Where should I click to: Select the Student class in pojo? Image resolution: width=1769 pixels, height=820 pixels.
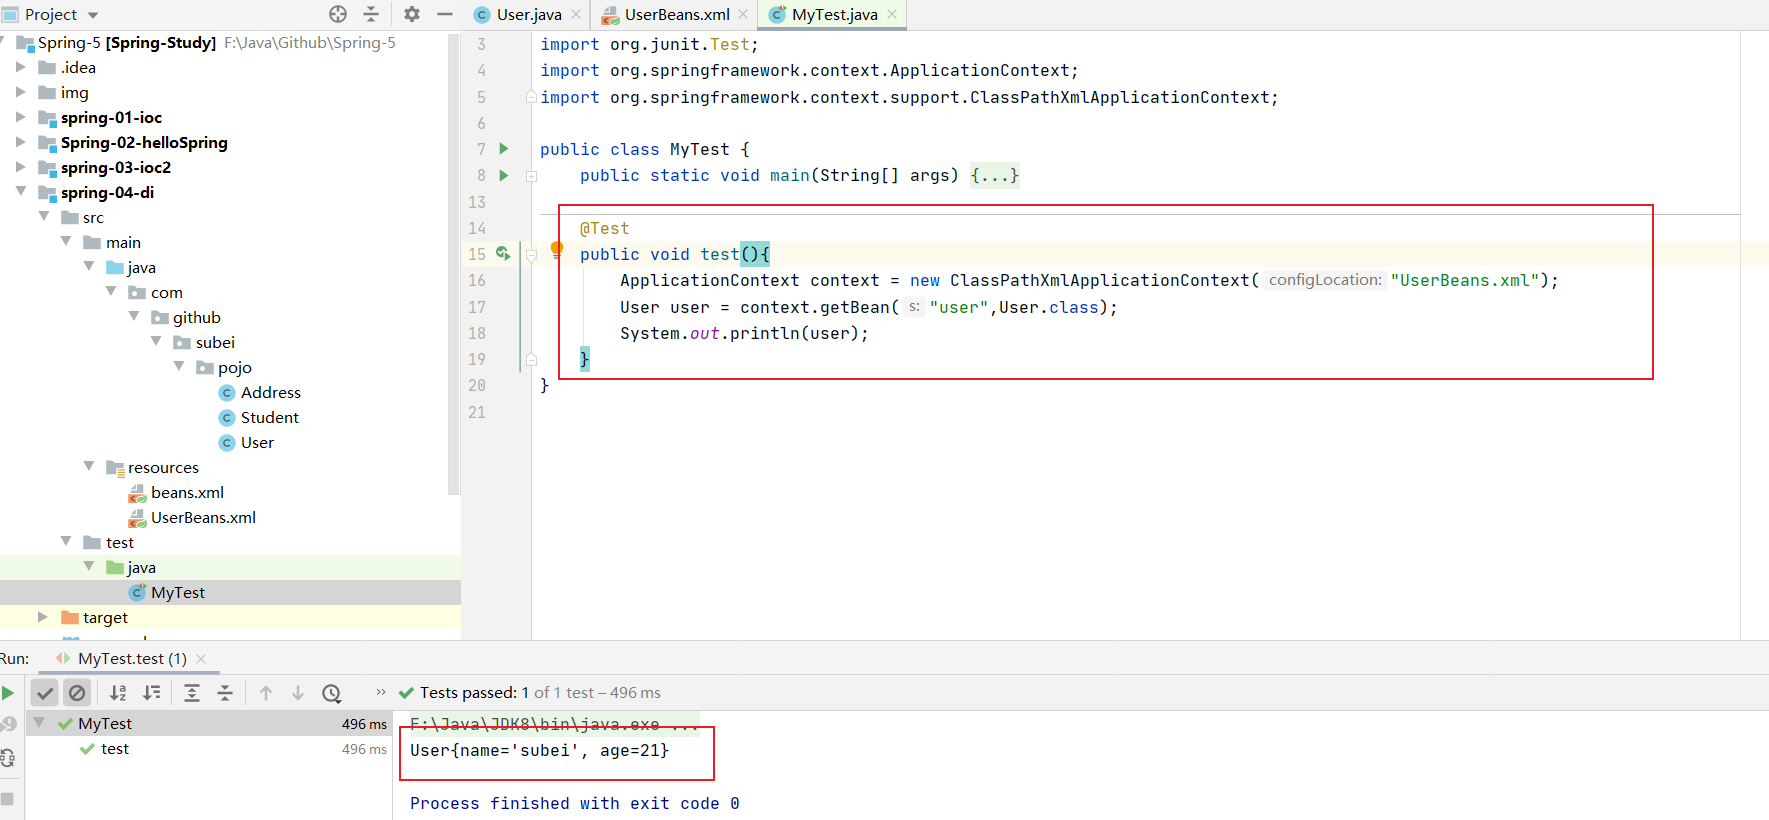pyautogui.click(x=269, y=417)
